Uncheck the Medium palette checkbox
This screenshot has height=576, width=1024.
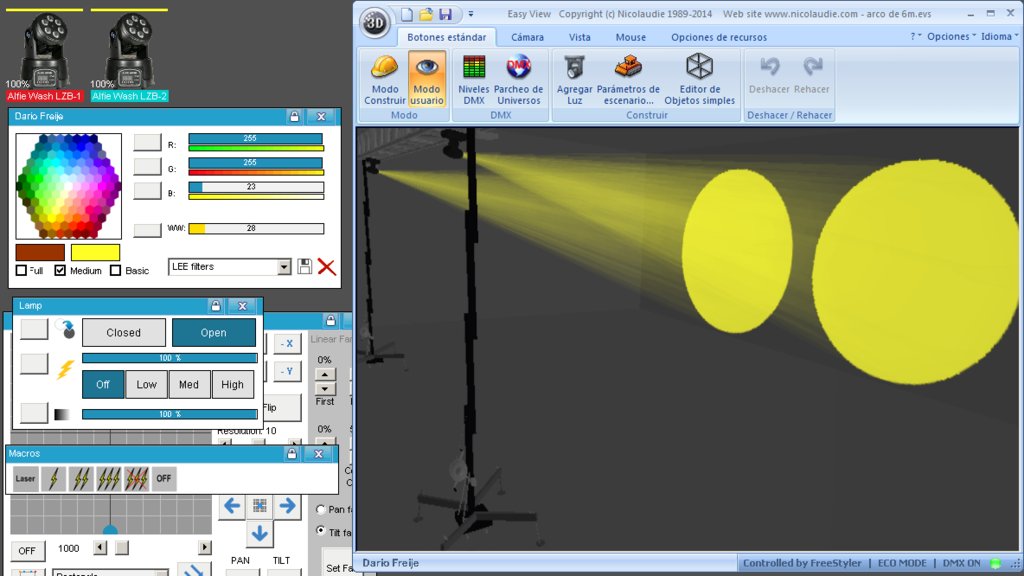60,270
